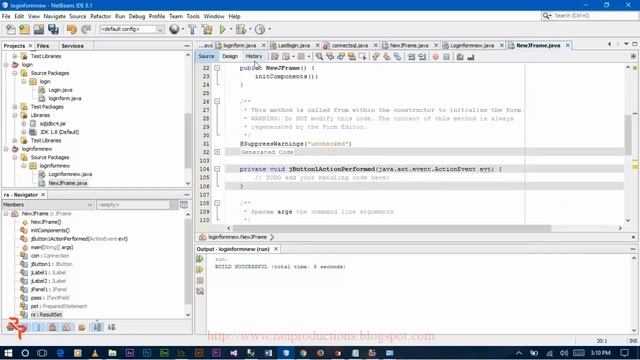640x360 pixels.
Task: Open the Navigate menu
Action: pyautogui.click(x=55, y=16)
